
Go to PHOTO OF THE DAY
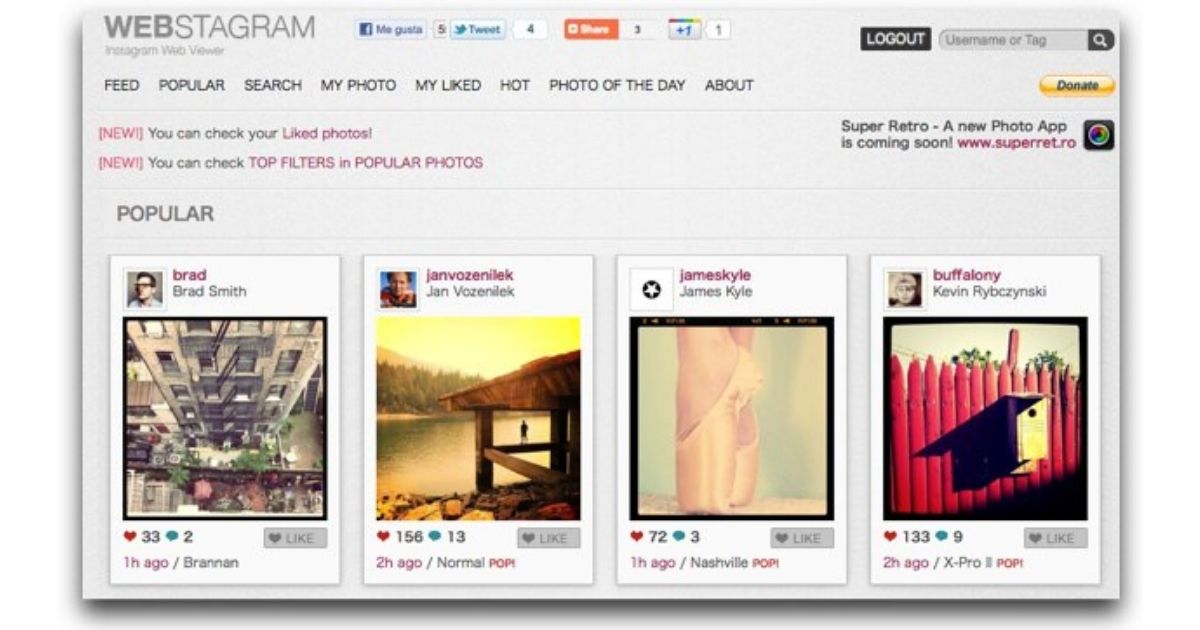(x=617, y=85)
